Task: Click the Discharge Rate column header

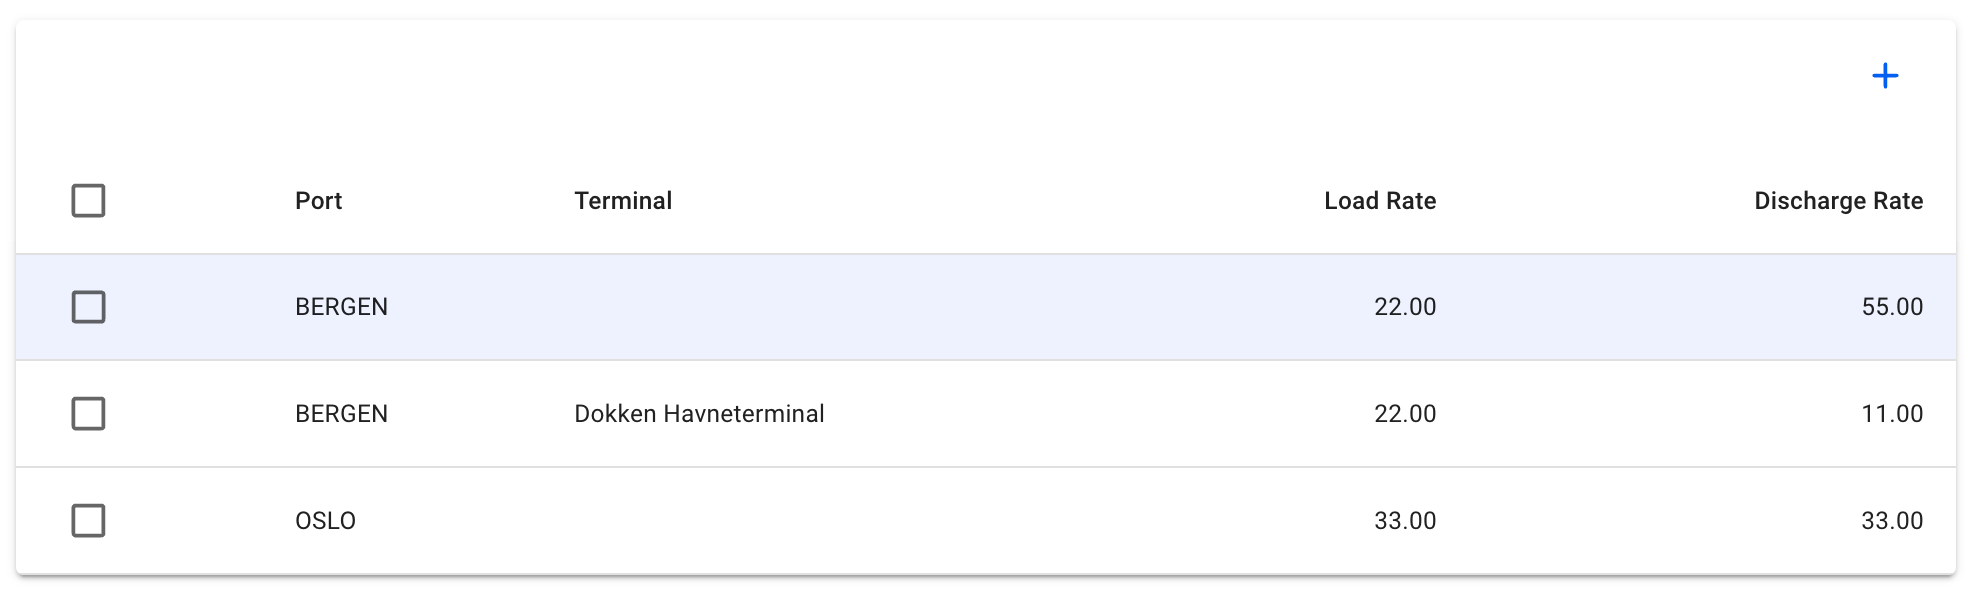Action: pyautogui.click(x=1838, y=201)
